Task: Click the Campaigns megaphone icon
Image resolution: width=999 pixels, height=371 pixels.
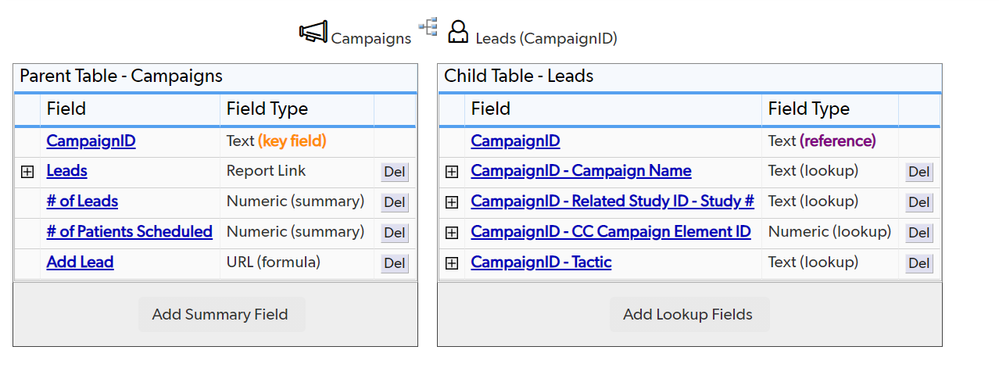Action: [313, 32]
